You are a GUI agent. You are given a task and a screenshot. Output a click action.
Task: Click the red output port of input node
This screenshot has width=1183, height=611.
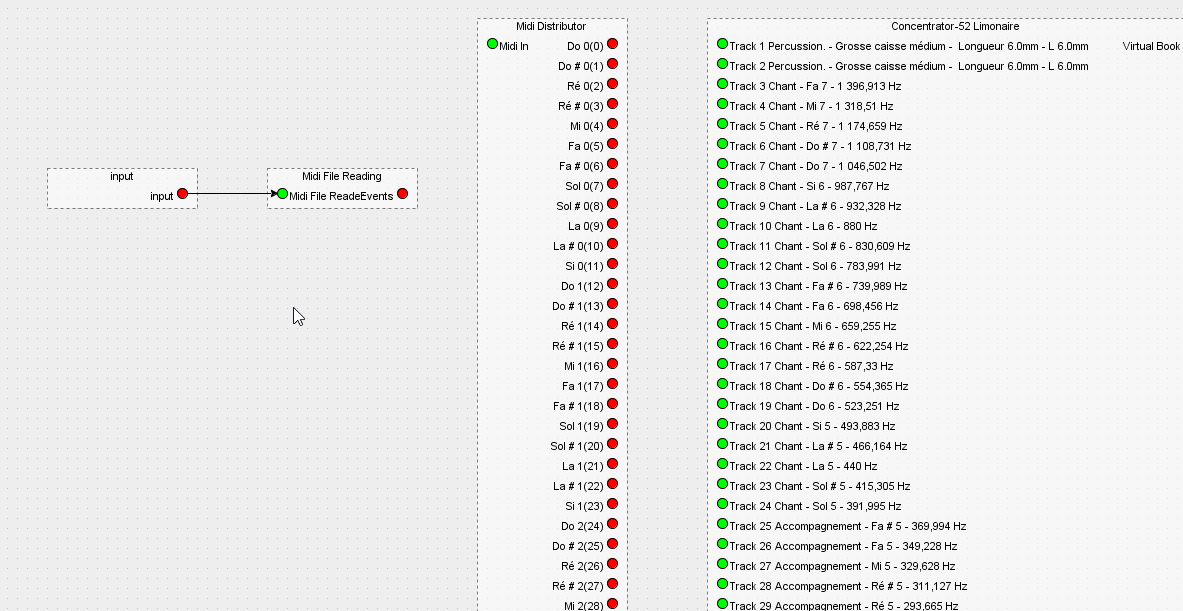[182, 194]
